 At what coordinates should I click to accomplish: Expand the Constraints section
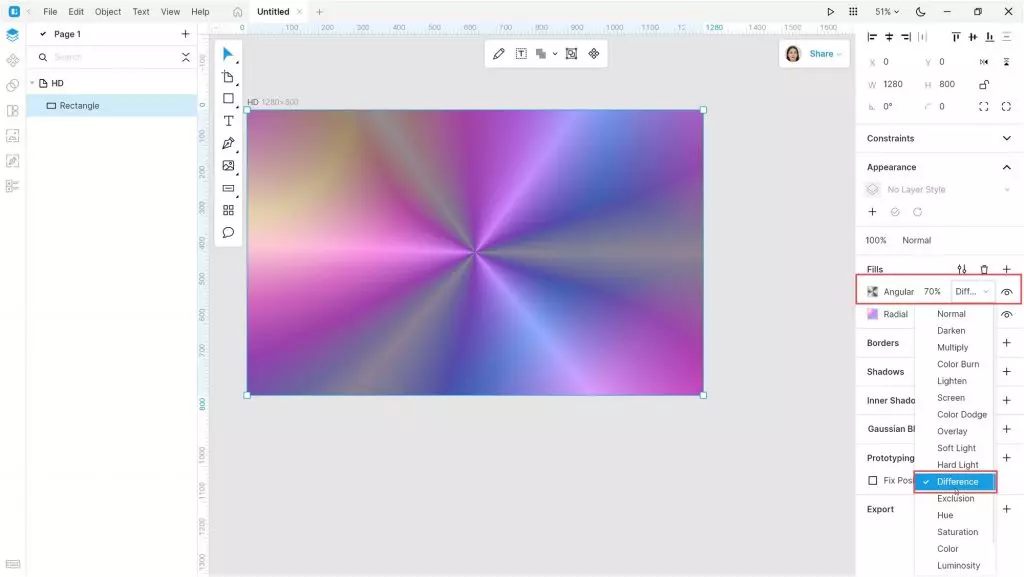click(x=1006, y=138)
